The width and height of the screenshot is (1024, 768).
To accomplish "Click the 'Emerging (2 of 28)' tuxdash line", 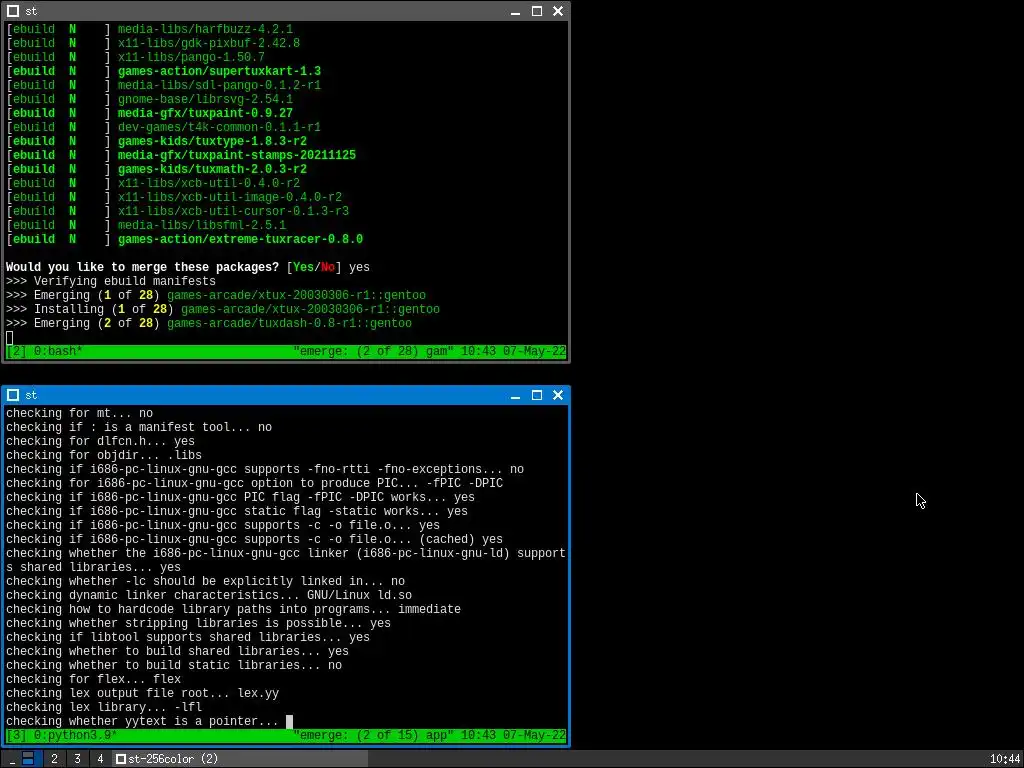I will point(209,323).
